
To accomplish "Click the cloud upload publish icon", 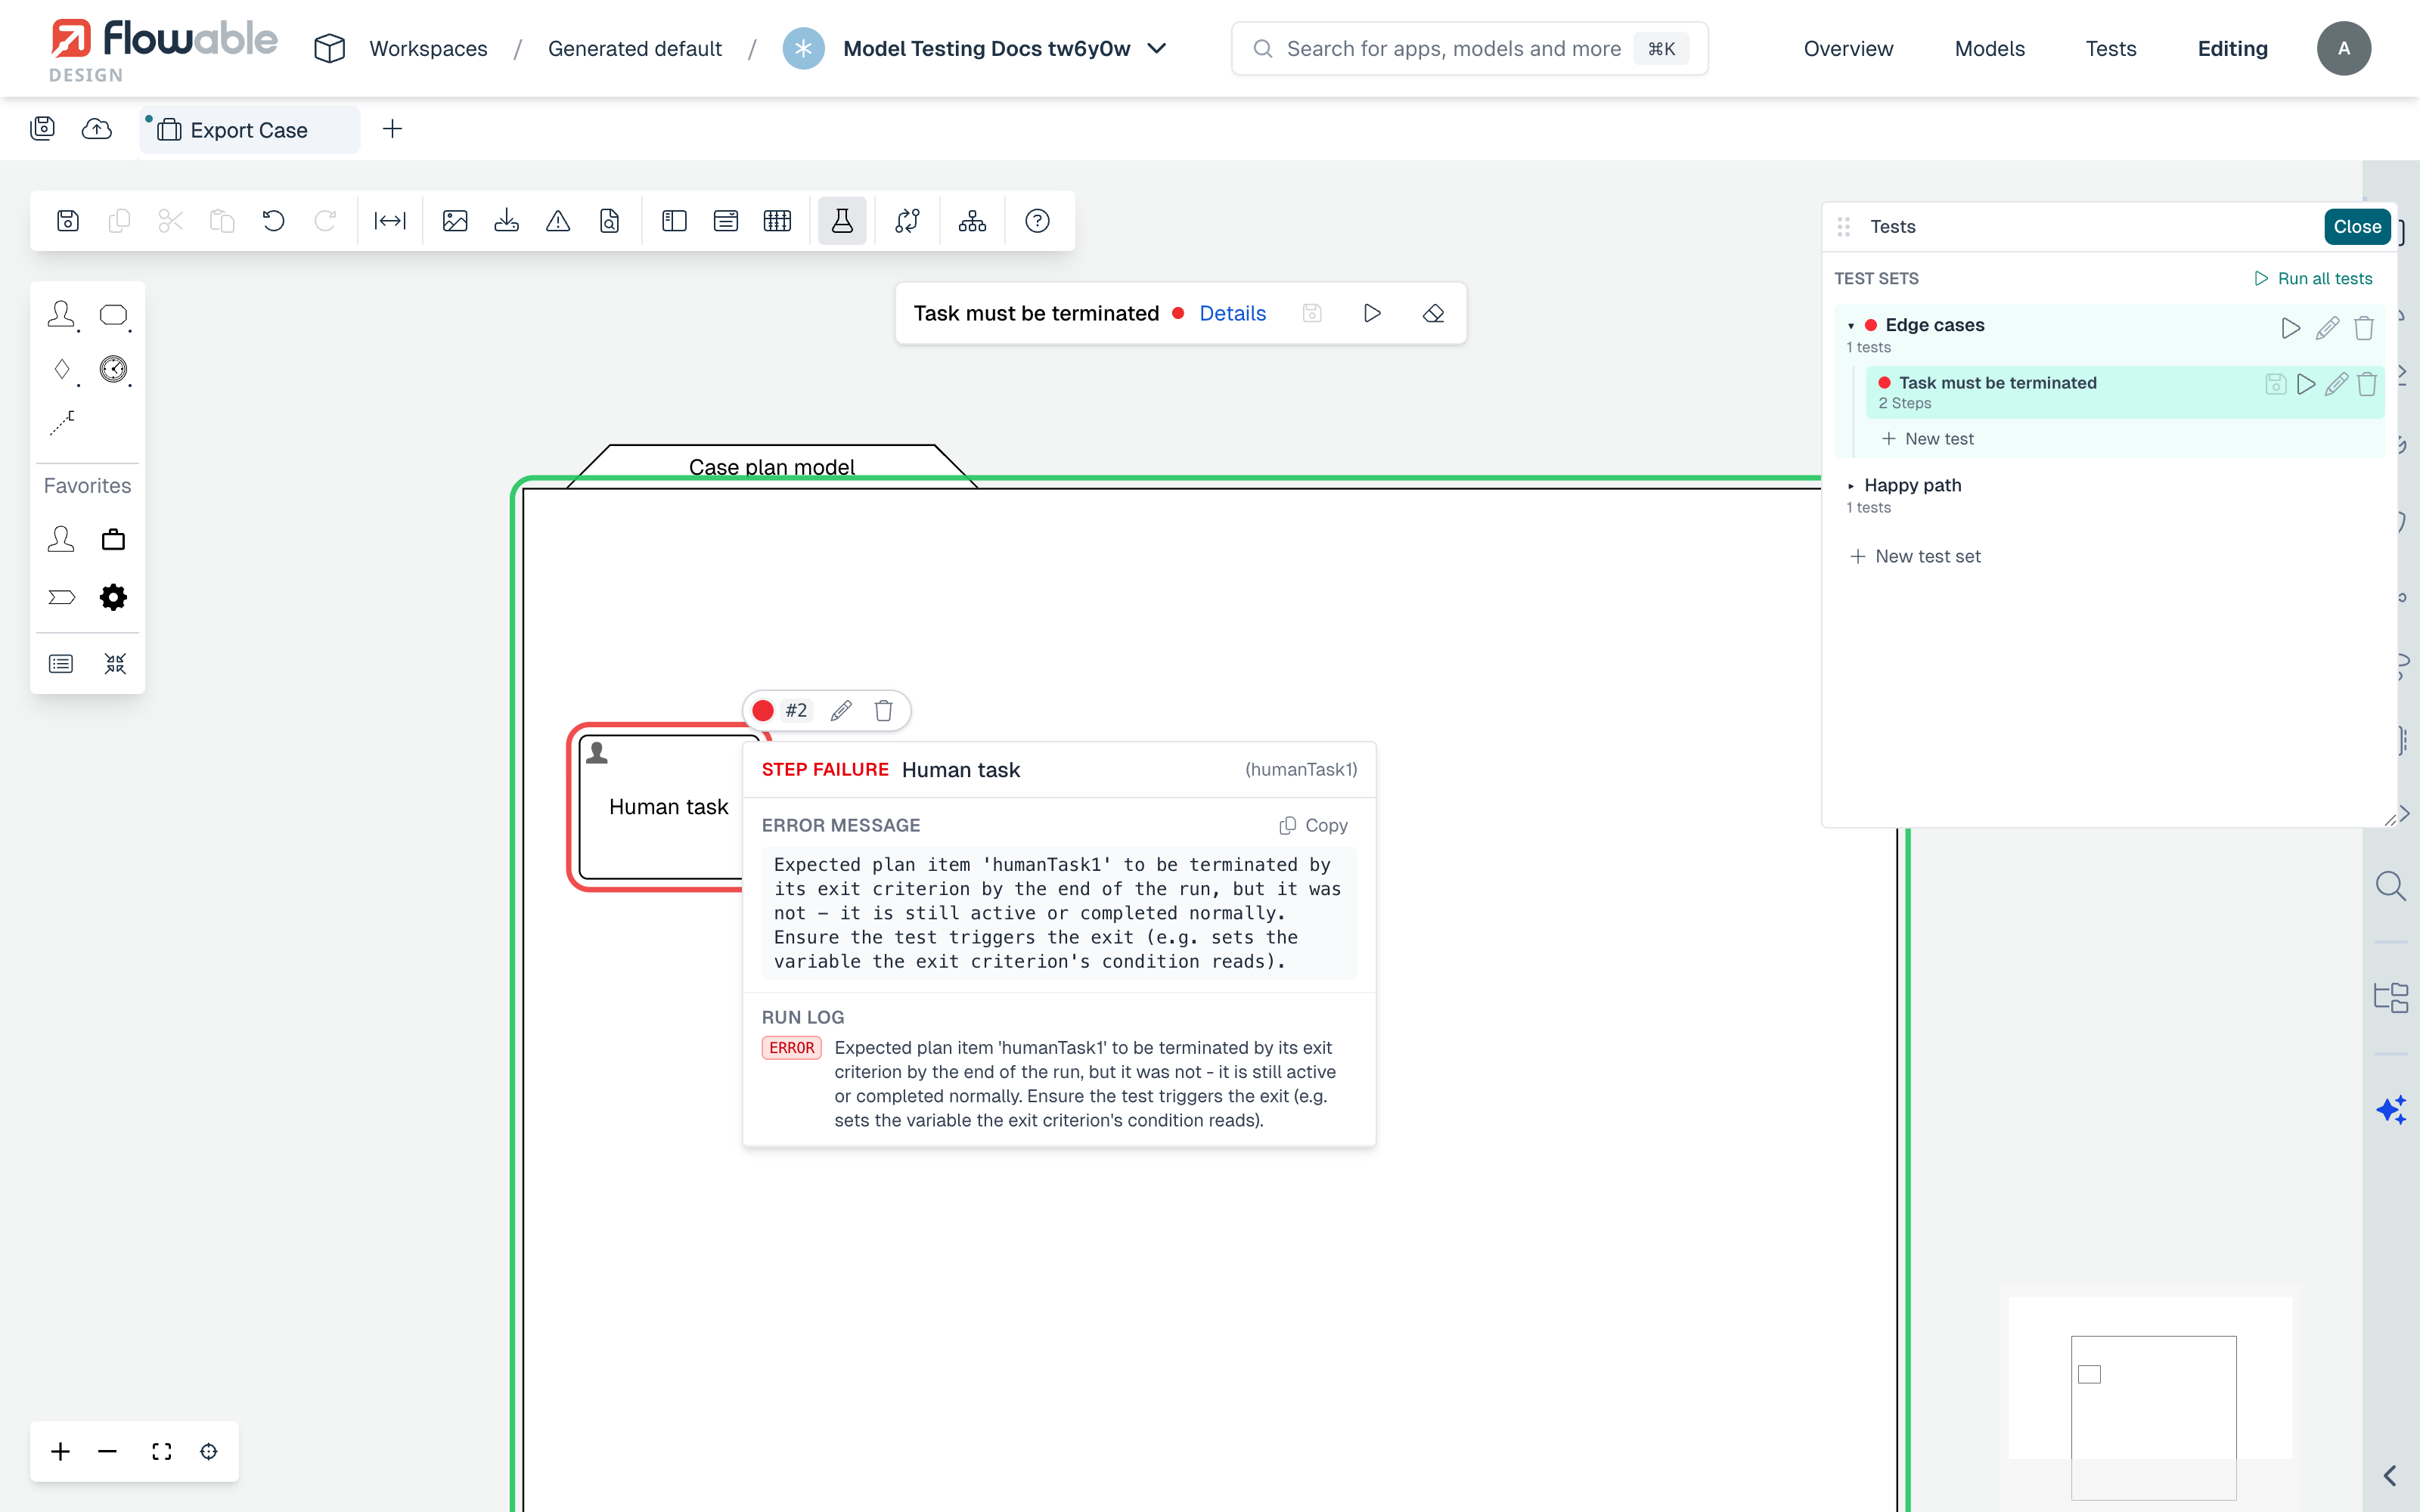I will point(97,129).
